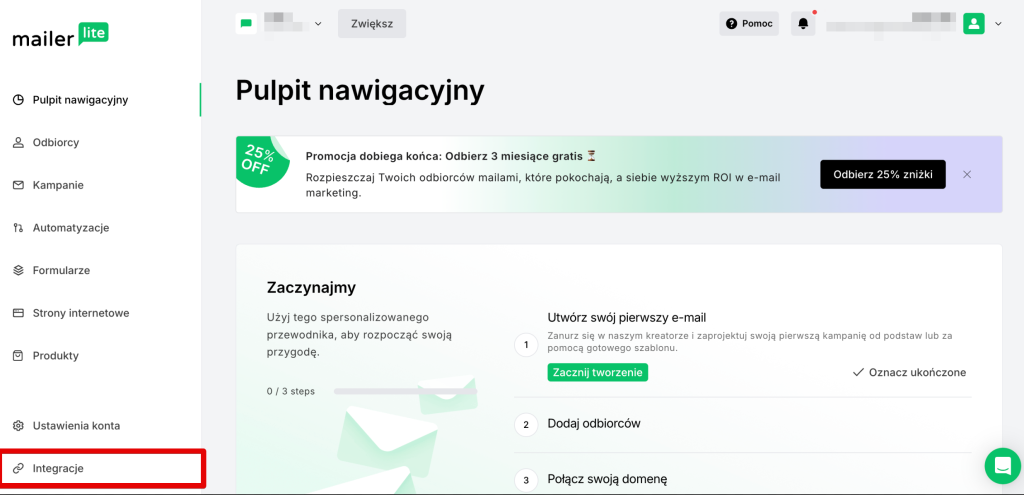Open Integracje in the sidebar
The width and height of the screenshot is (1024, 495).
coord(58,468)
